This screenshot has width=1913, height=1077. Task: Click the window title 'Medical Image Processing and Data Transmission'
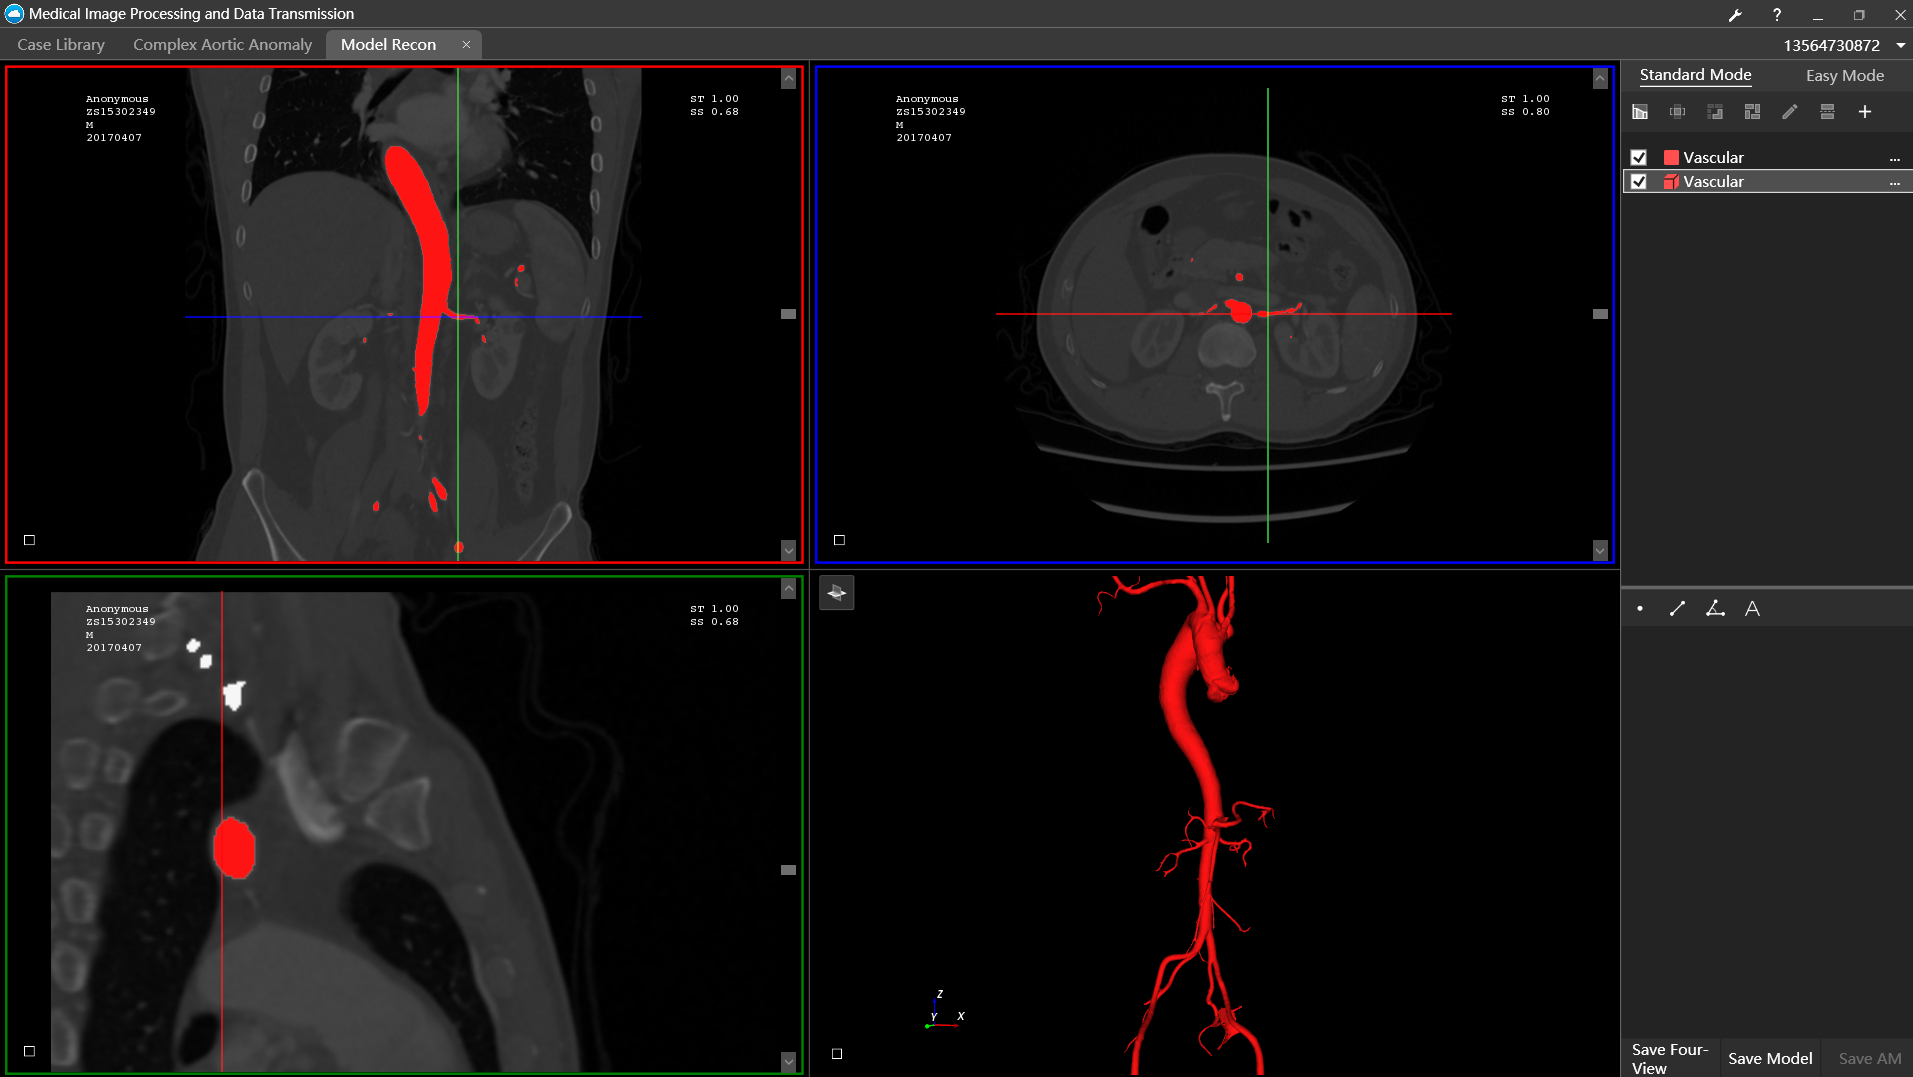[191, 14]
